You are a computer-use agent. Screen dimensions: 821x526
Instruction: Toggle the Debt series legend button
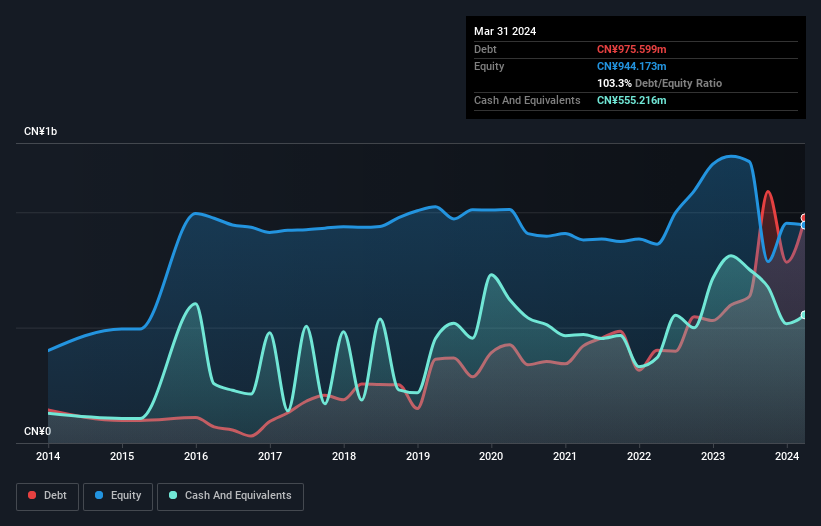click(x=48, y=496)
